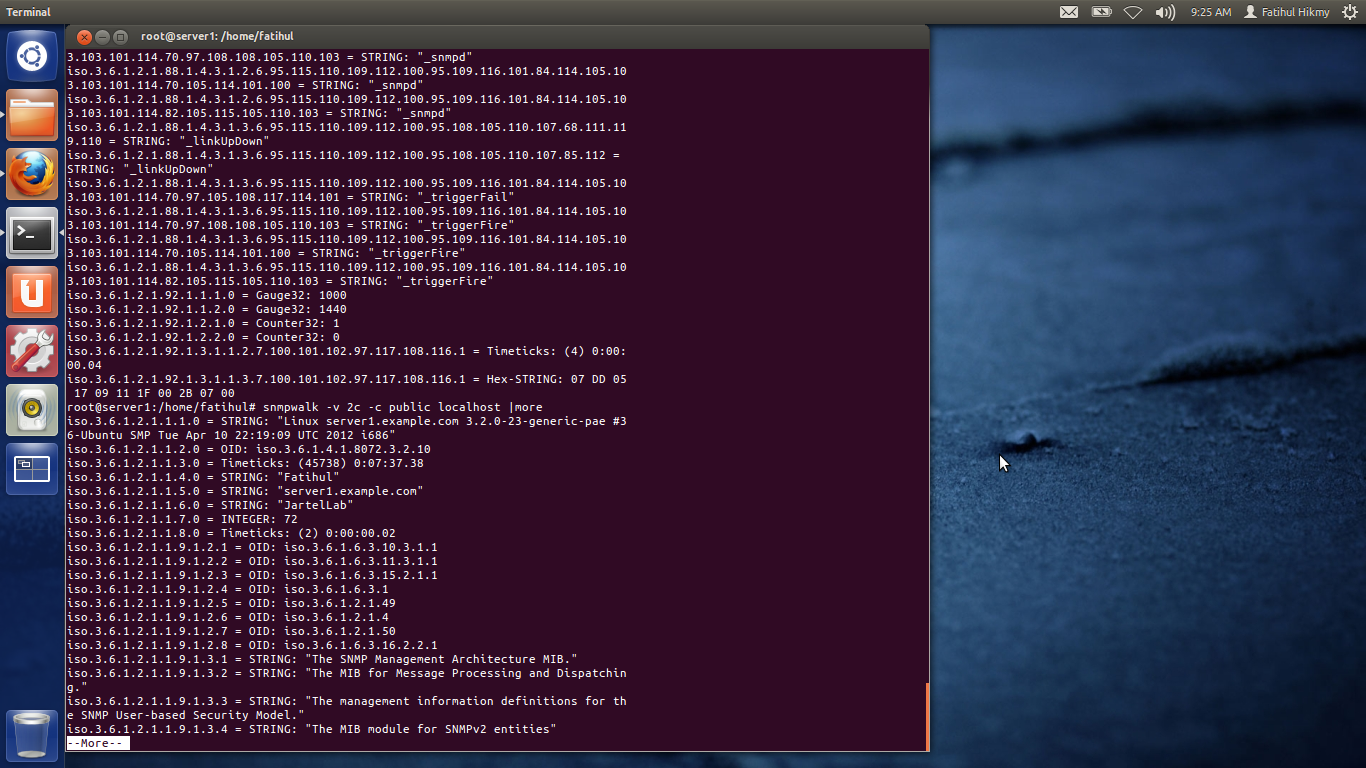The image size is (1366, 768).
Task: Open the session gear menu
Action: click(x=1352, y=12)
